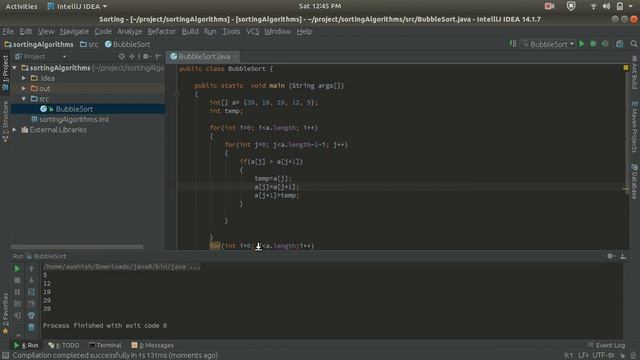The height and width of the screenshot is (360, 640).
Task: Click exit icon in Run panel sidebar
Action: tap(17, 316)
